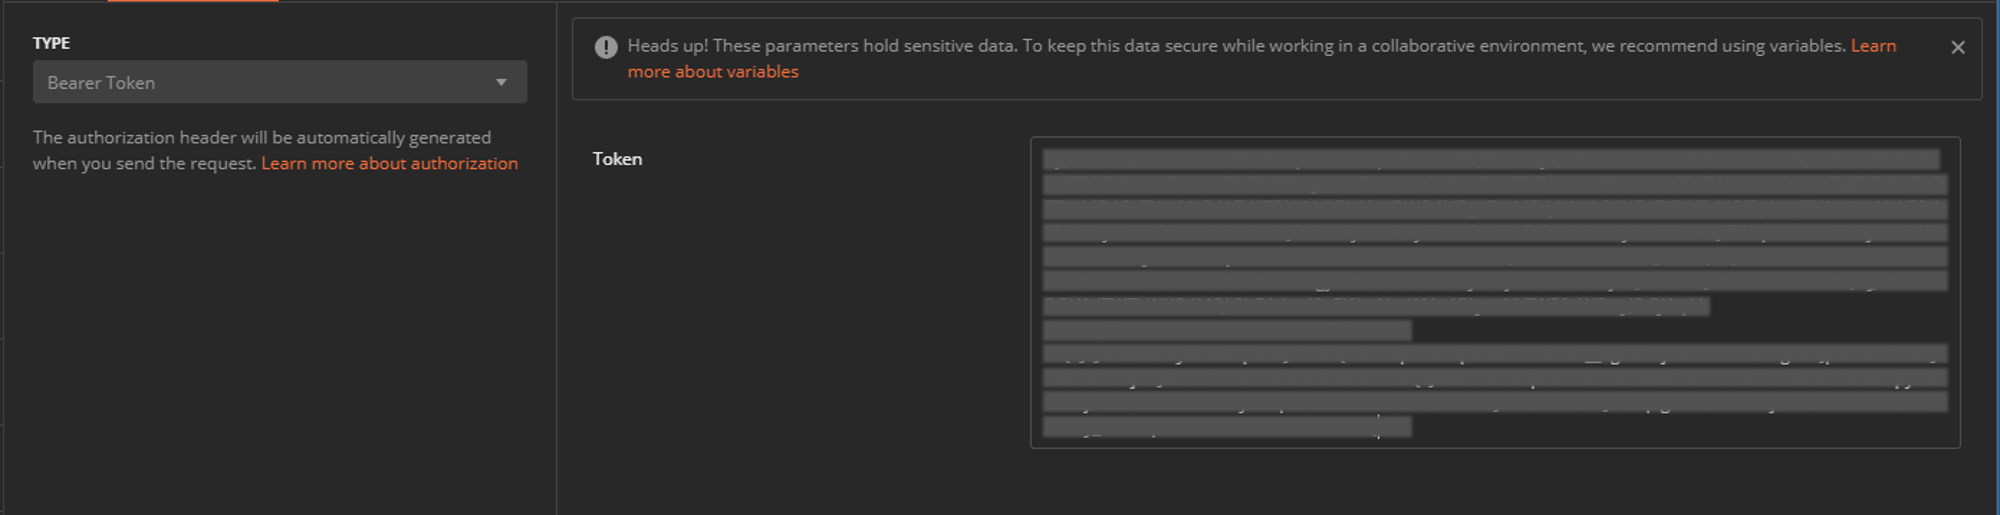Select the Bearer Token text in selector
This screenshot has height=515, width=2000.
point(101,83)
